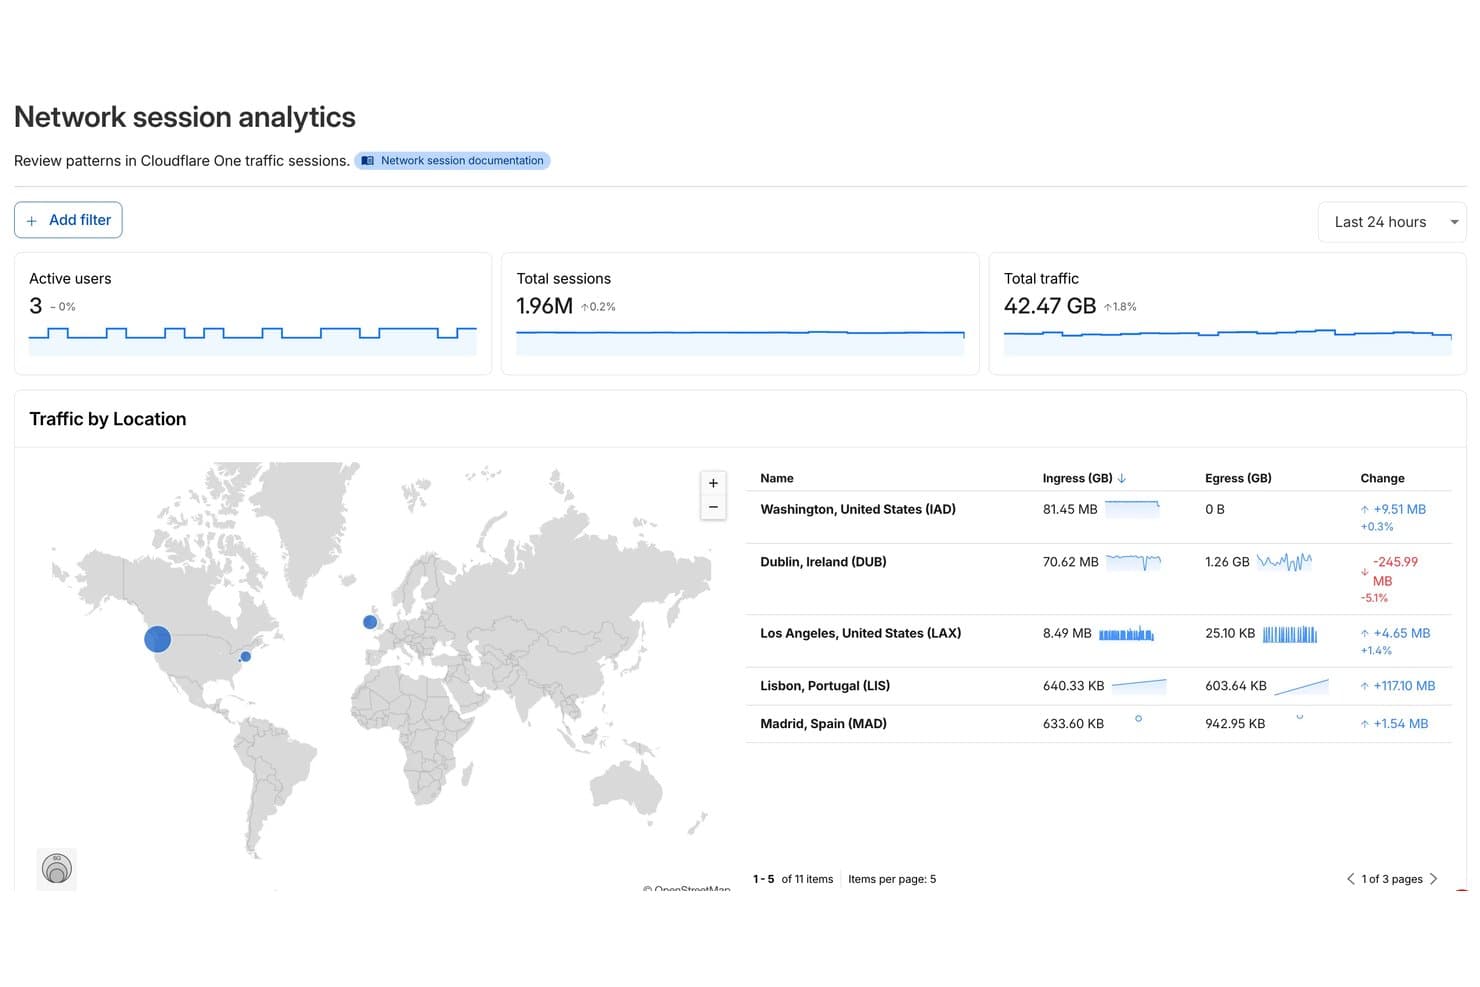Click the plus icon inside Add filter
The width and height of the screenshot is (1480, 987).
pyautogui.click(x=32, y=221)
